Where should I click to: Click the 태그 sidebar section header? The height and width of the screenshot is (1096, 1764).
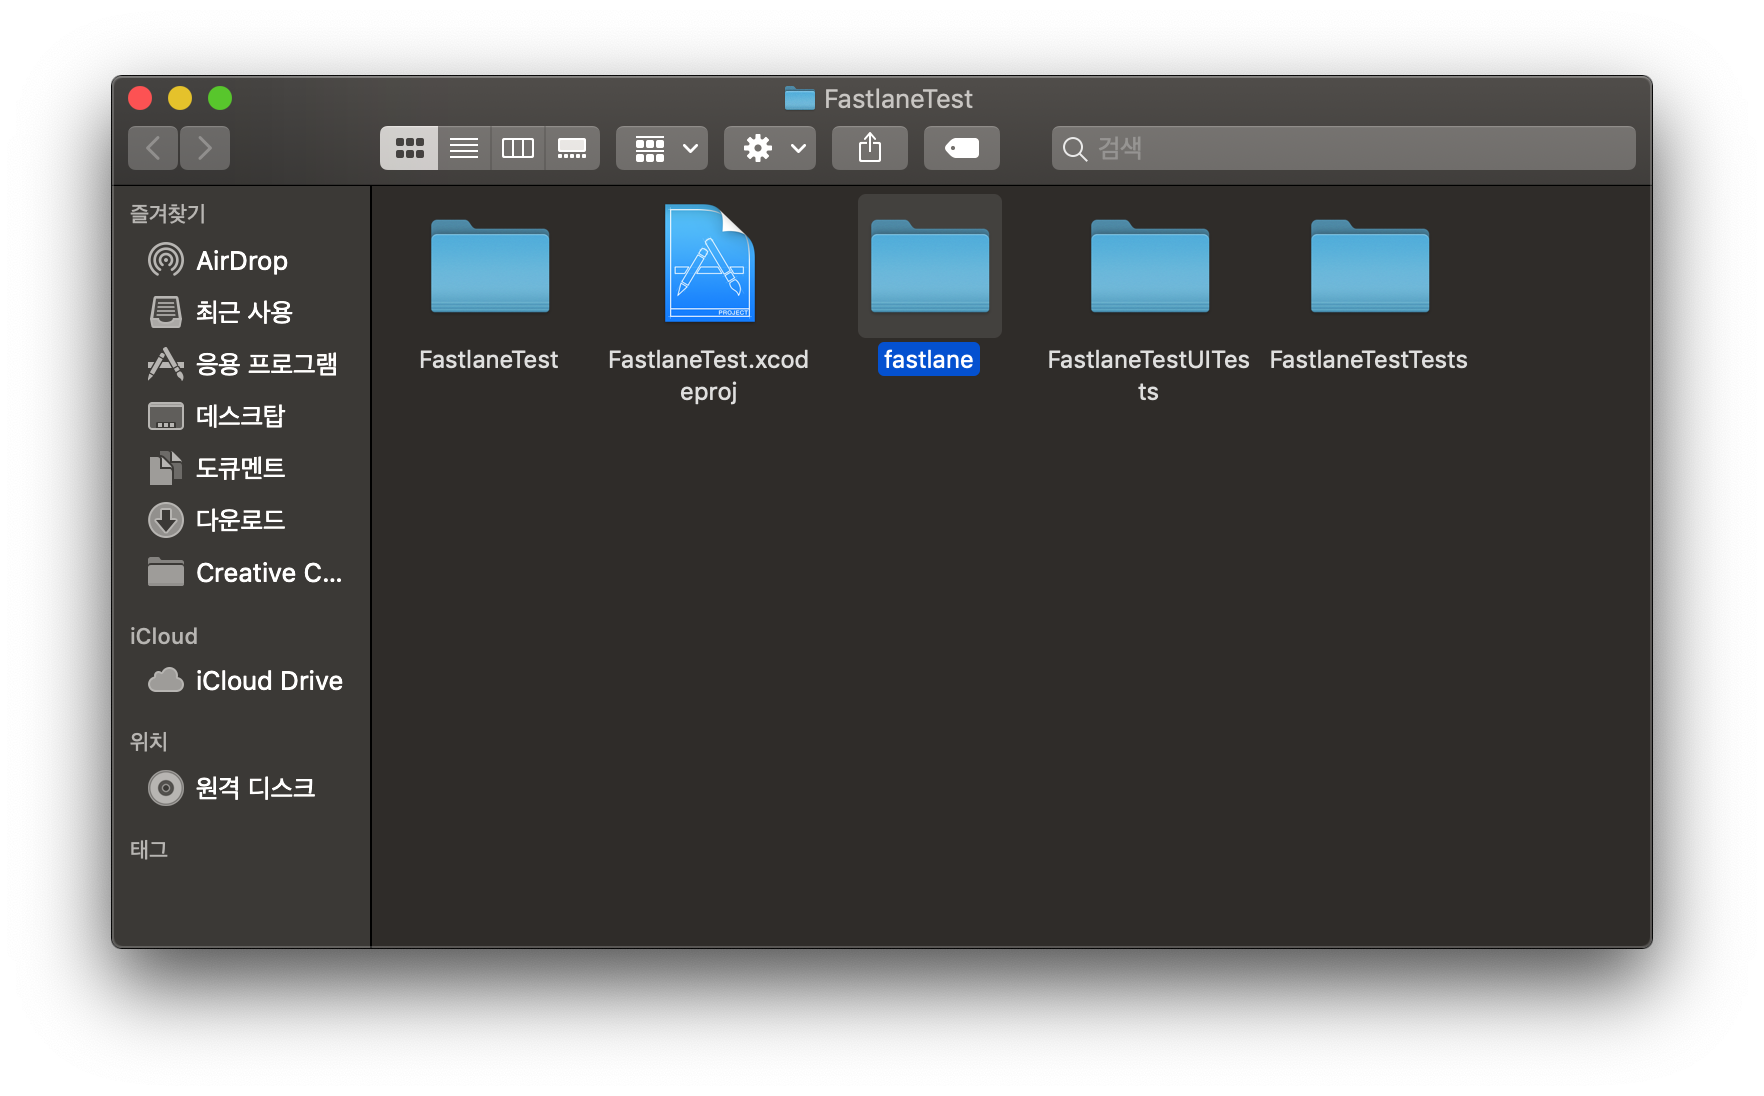pos(148,849)
